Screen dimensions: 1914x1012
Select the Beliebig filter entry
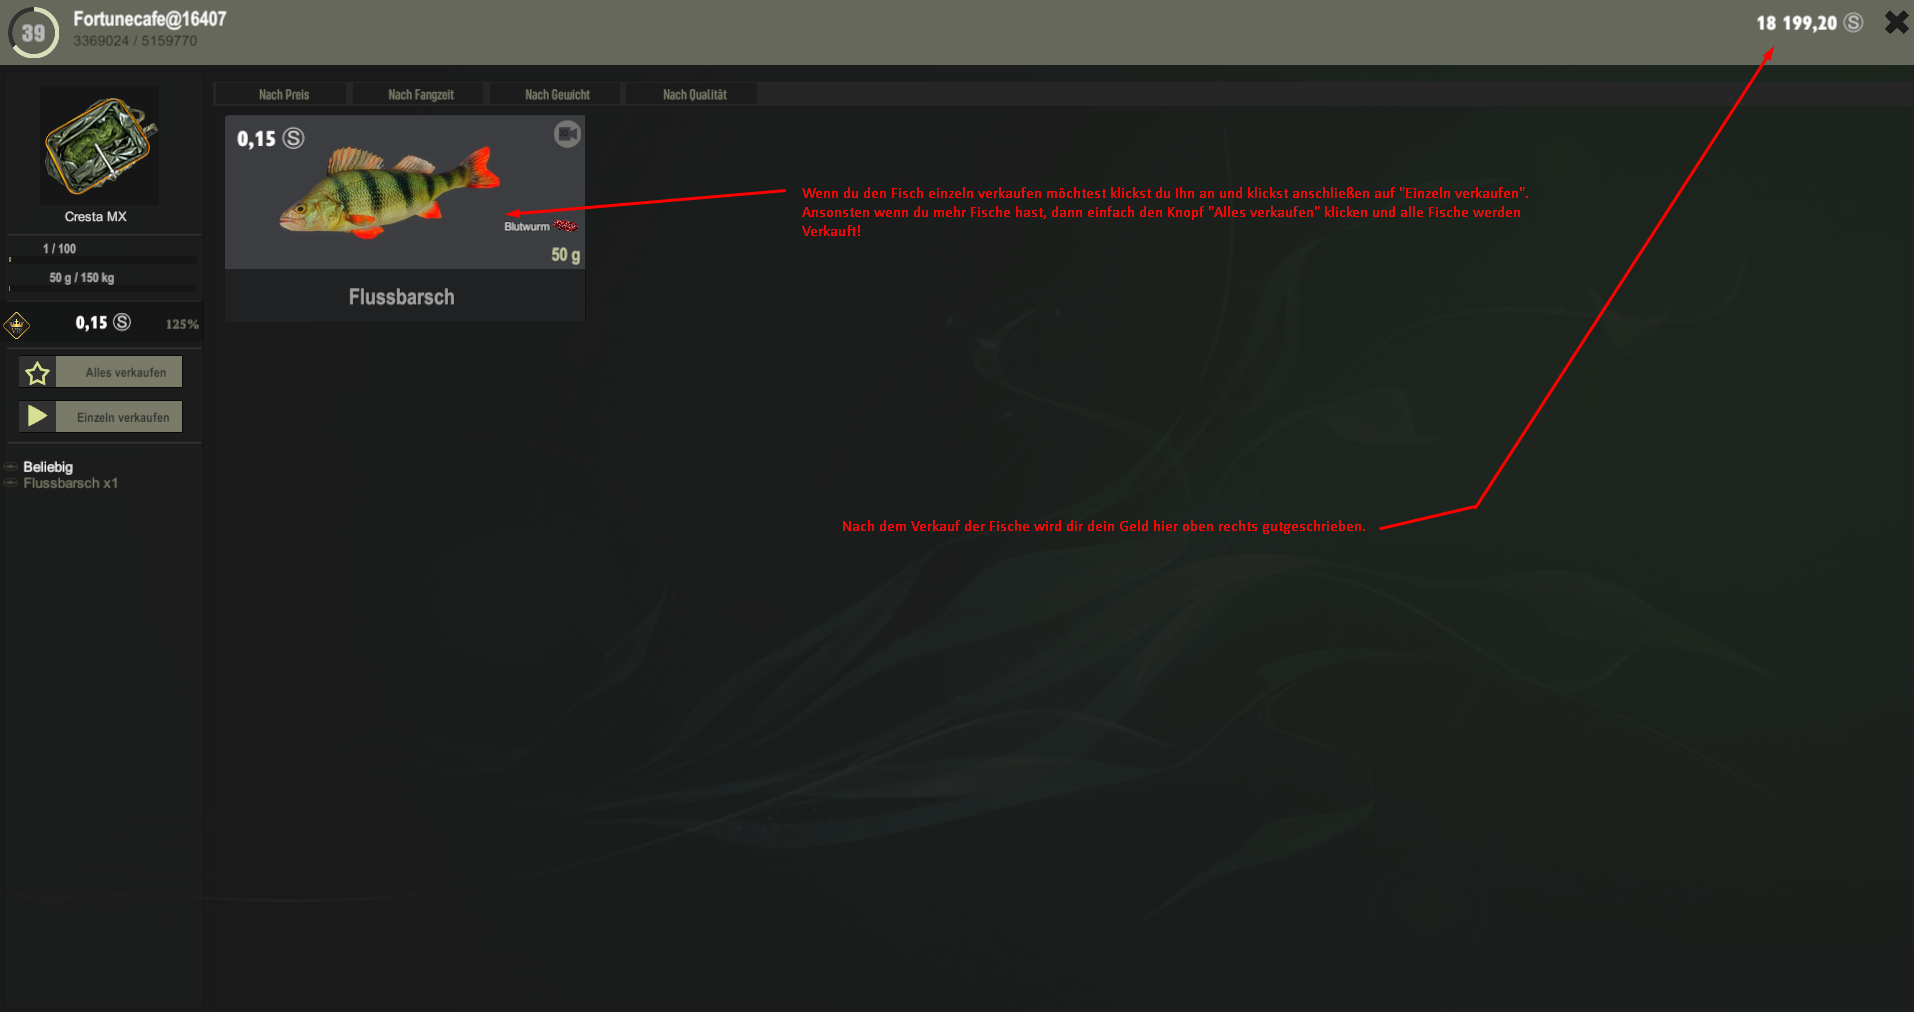[48, 467]
